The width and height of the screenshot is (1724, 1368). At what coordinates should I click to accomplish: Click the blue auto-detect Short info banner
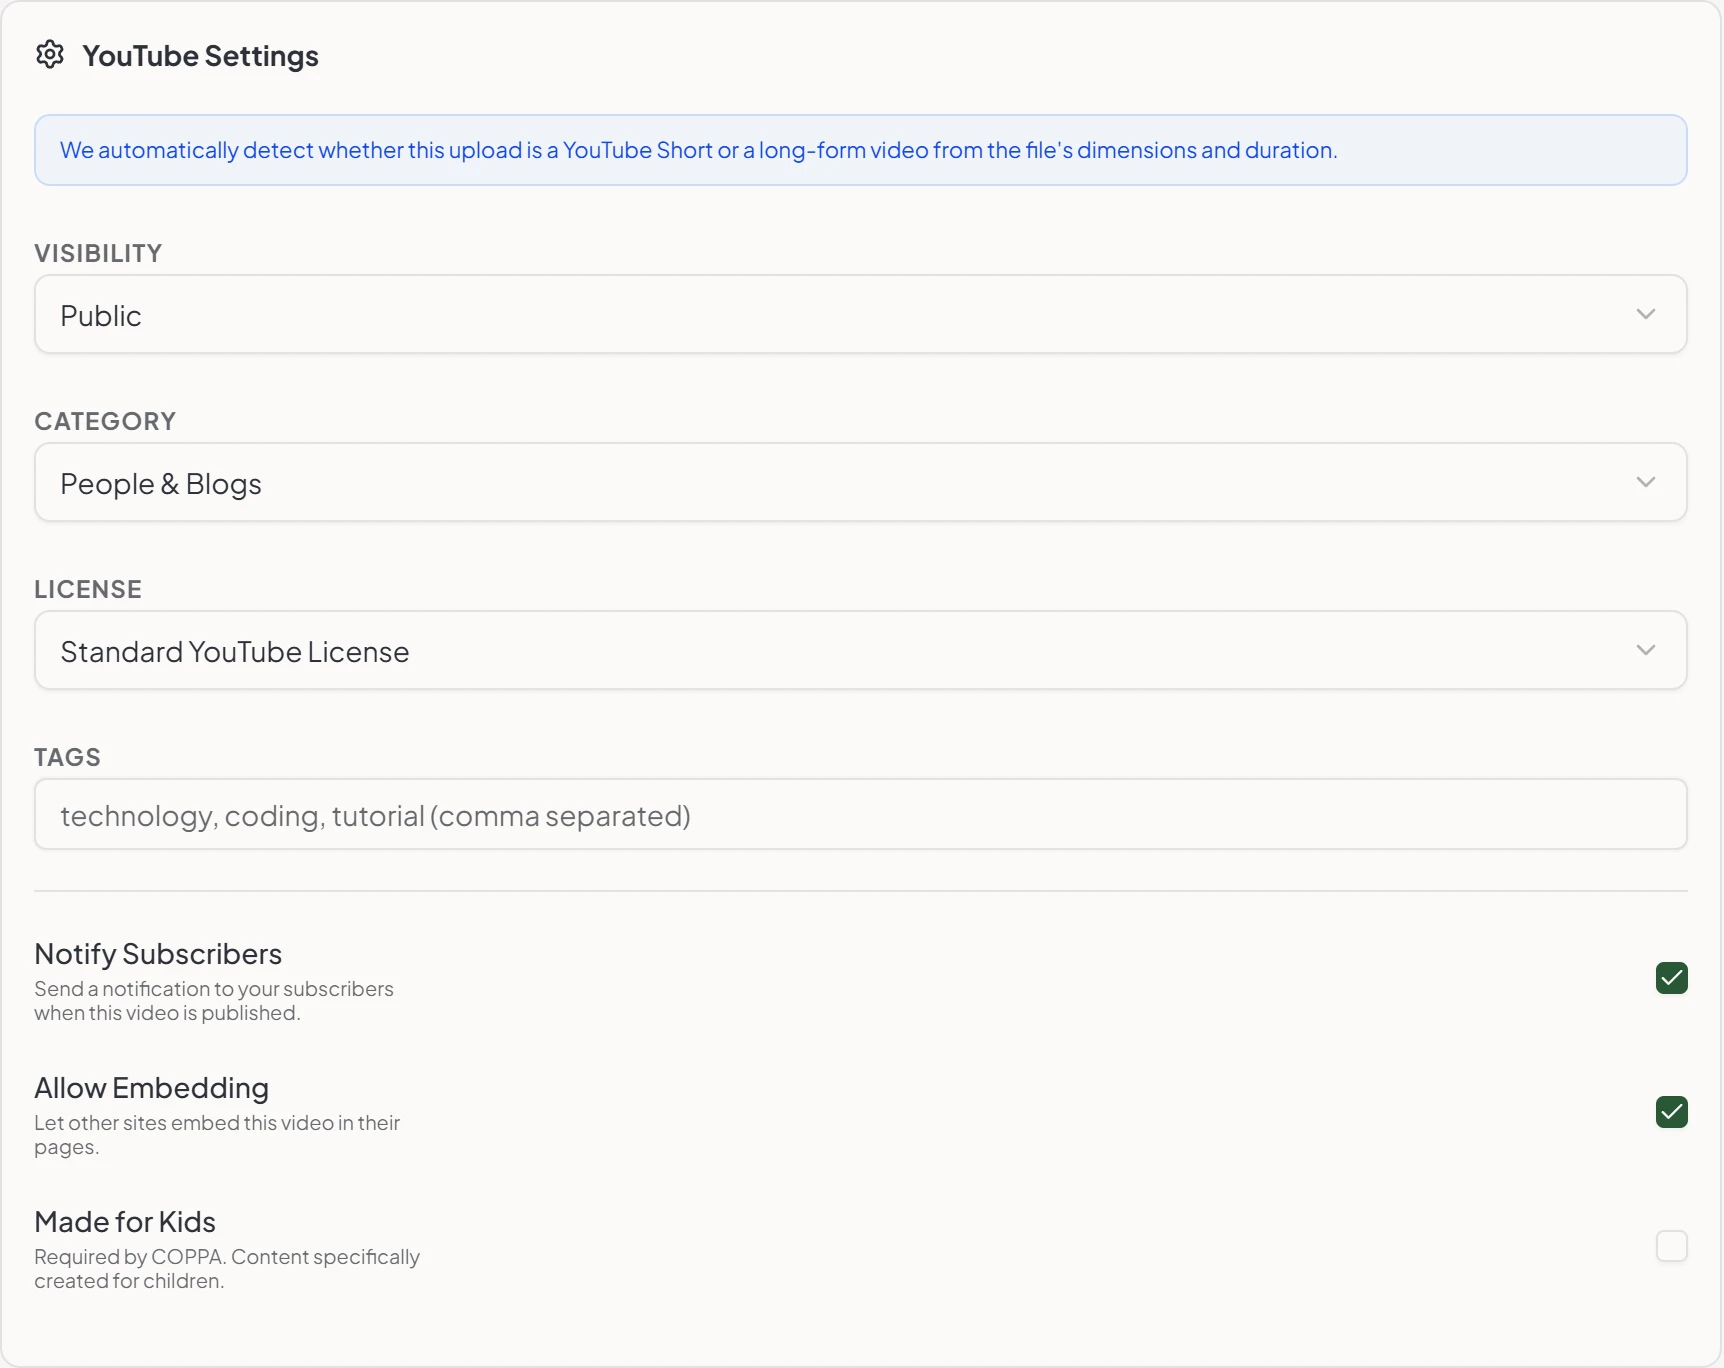point(861,150)
